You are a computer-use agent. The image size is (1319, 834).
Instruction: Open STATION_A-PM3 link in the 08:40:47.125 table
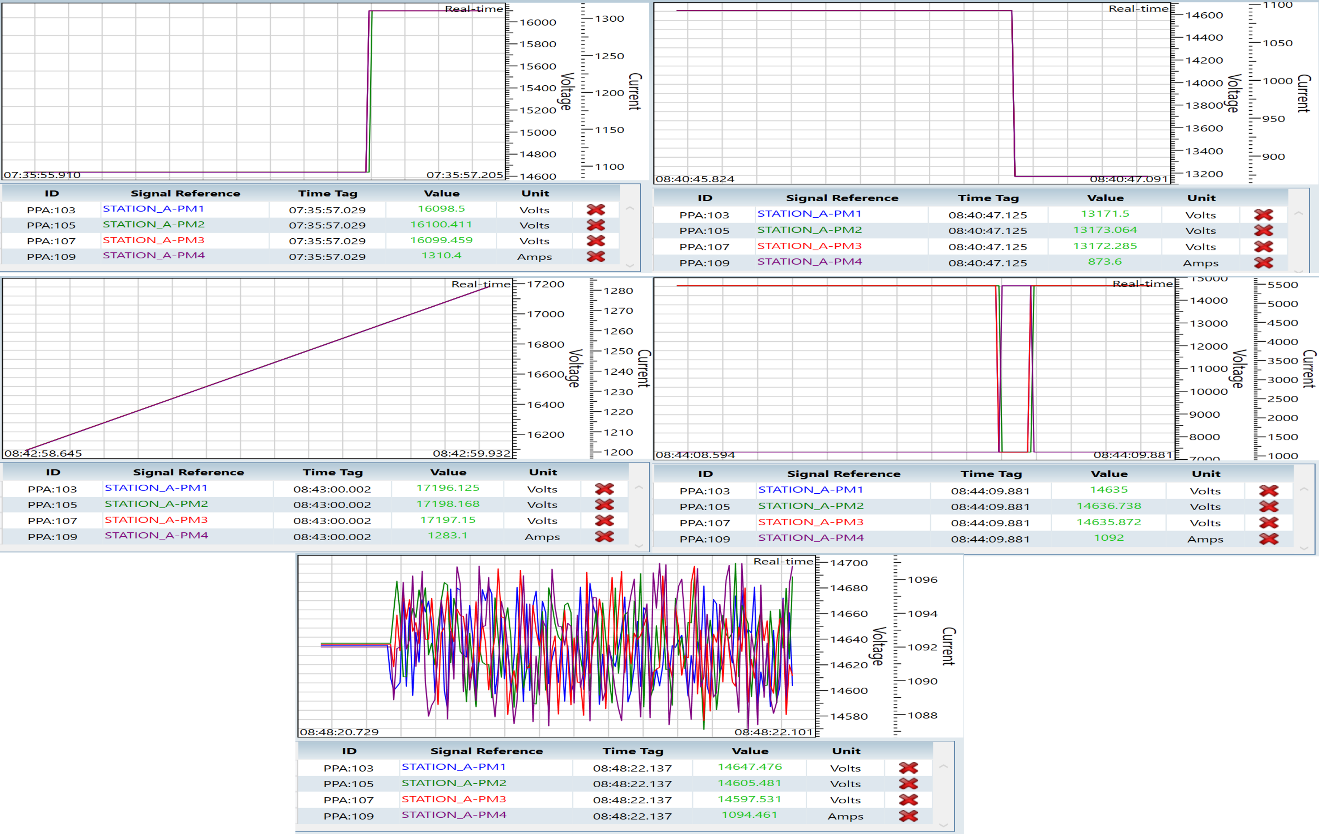coord(809,246)
